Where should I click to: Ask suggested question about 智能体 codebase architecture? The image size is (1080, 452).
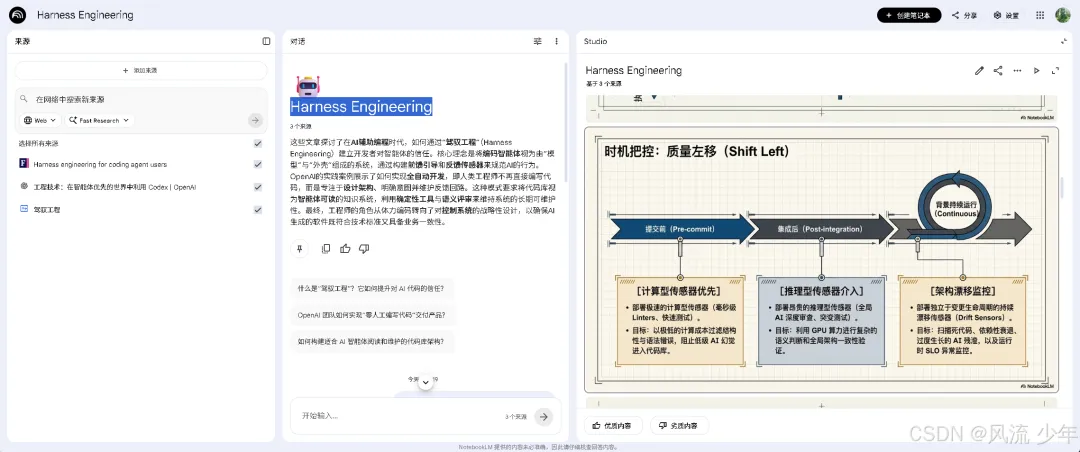pos(373,341)
